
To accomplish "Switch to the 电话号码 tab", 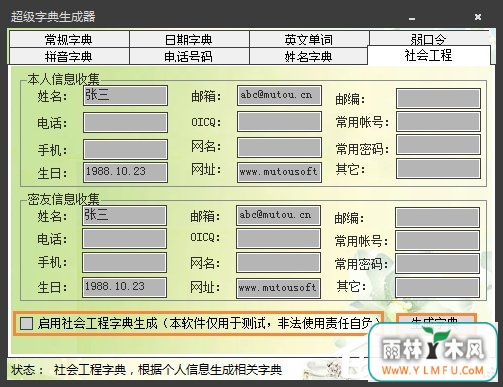I will click(x=189, y=56).
